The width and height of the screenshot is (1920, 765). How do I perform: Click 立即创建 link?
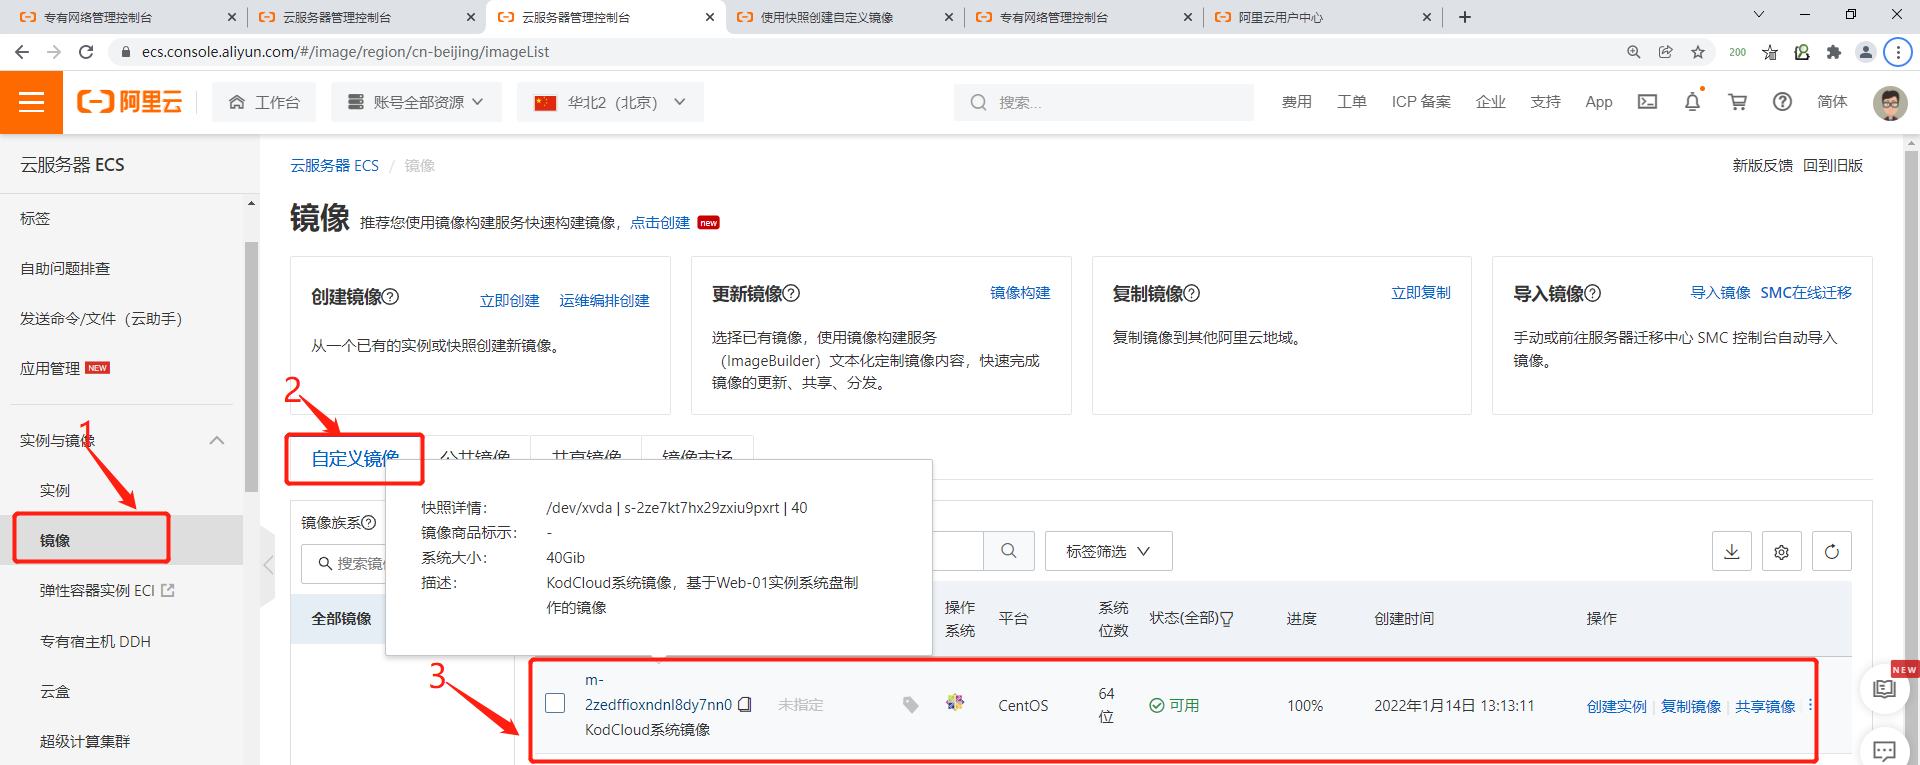pos(509,301)
